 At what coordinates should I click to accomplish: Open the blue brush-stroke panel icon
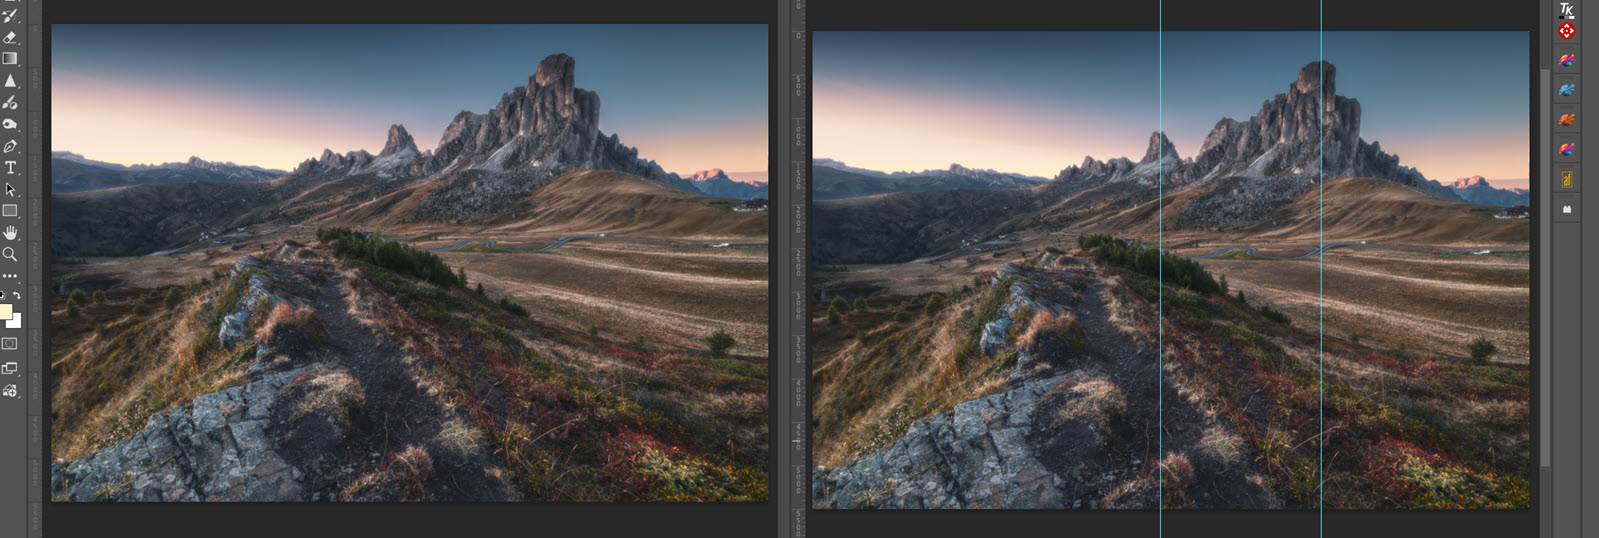click(x=1567, y=90)
